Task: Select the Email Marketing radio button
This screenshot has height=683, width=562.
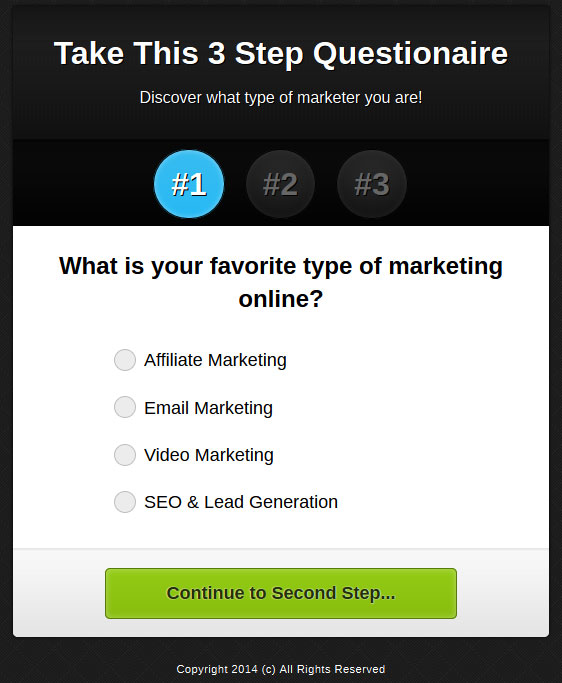Action: pos(125,407)
